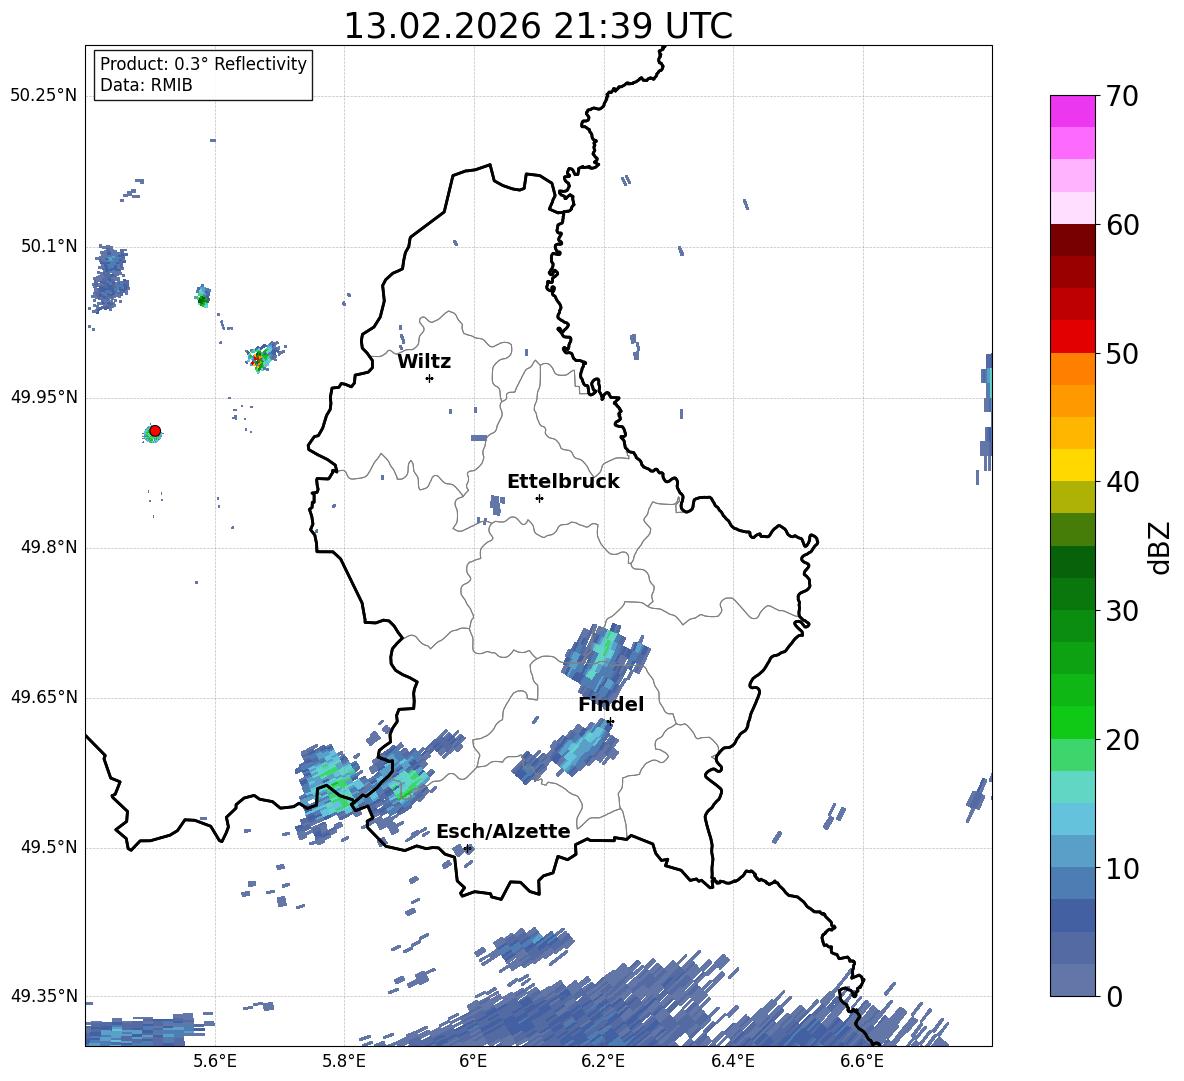The image size is (1184, 1081).
Task: Click the Wiltz location cross marker
Action: (x=430, y=378)
